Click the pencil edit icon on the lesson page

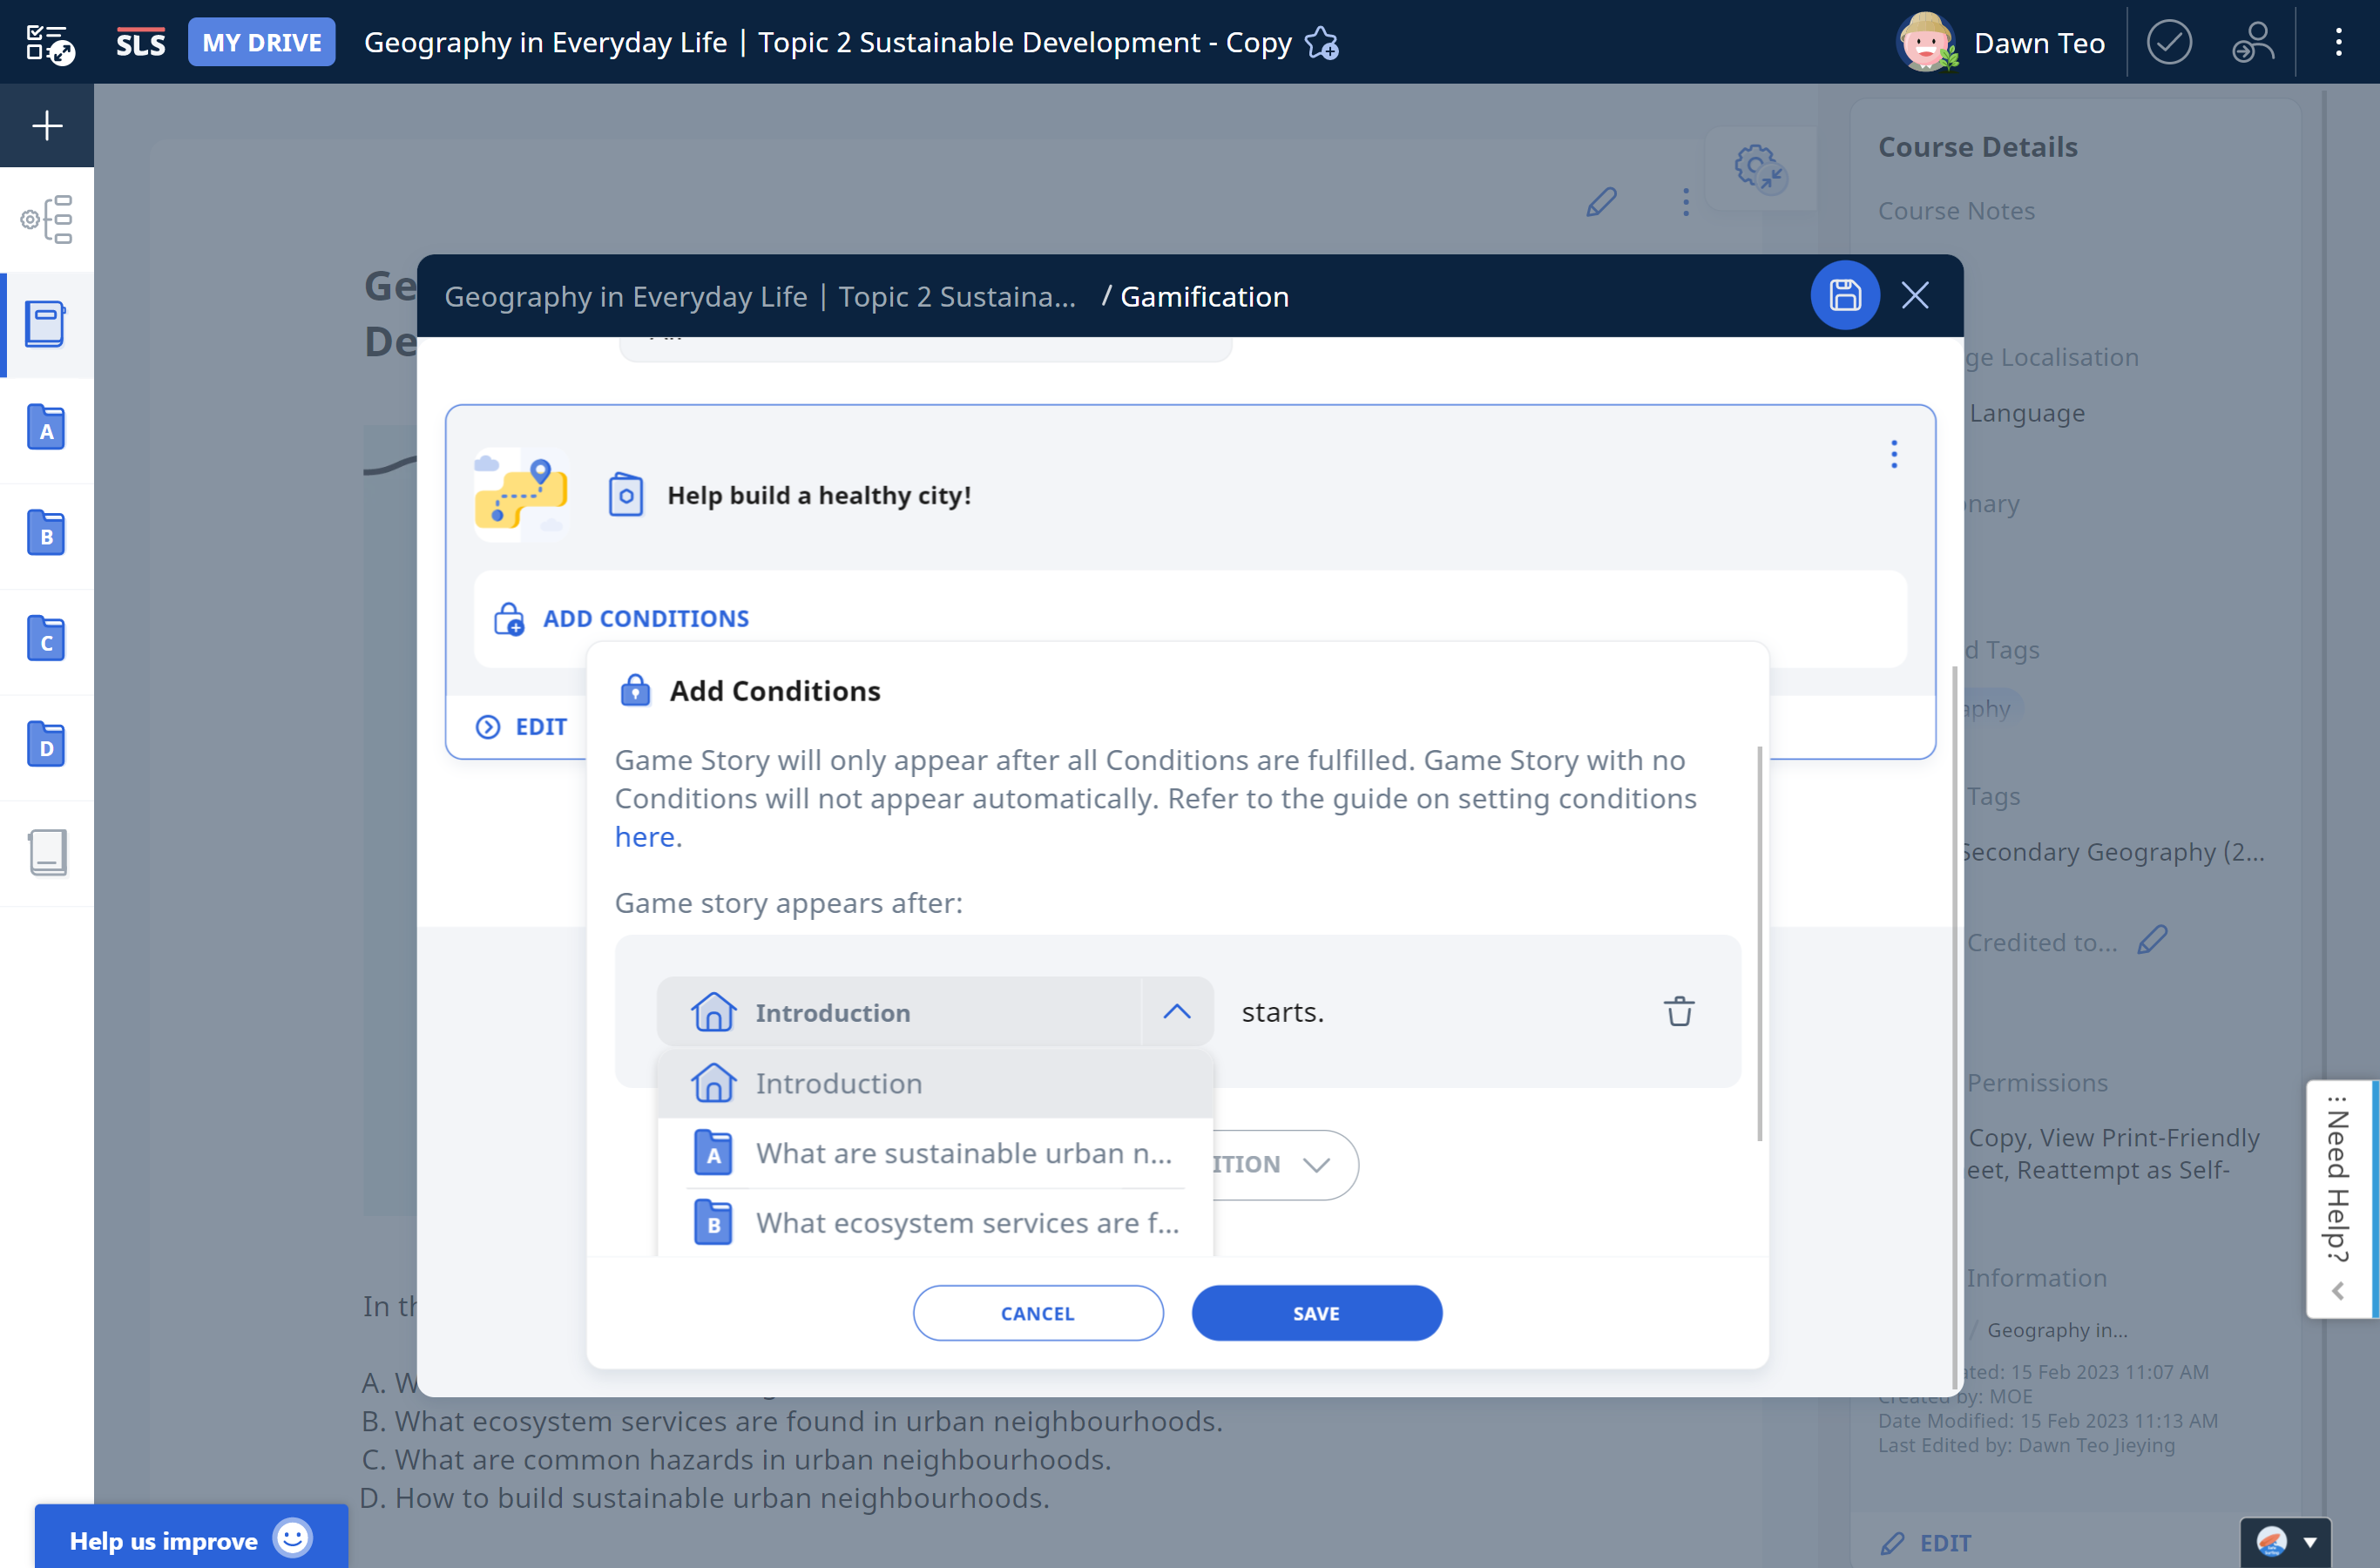point(1601,201)
